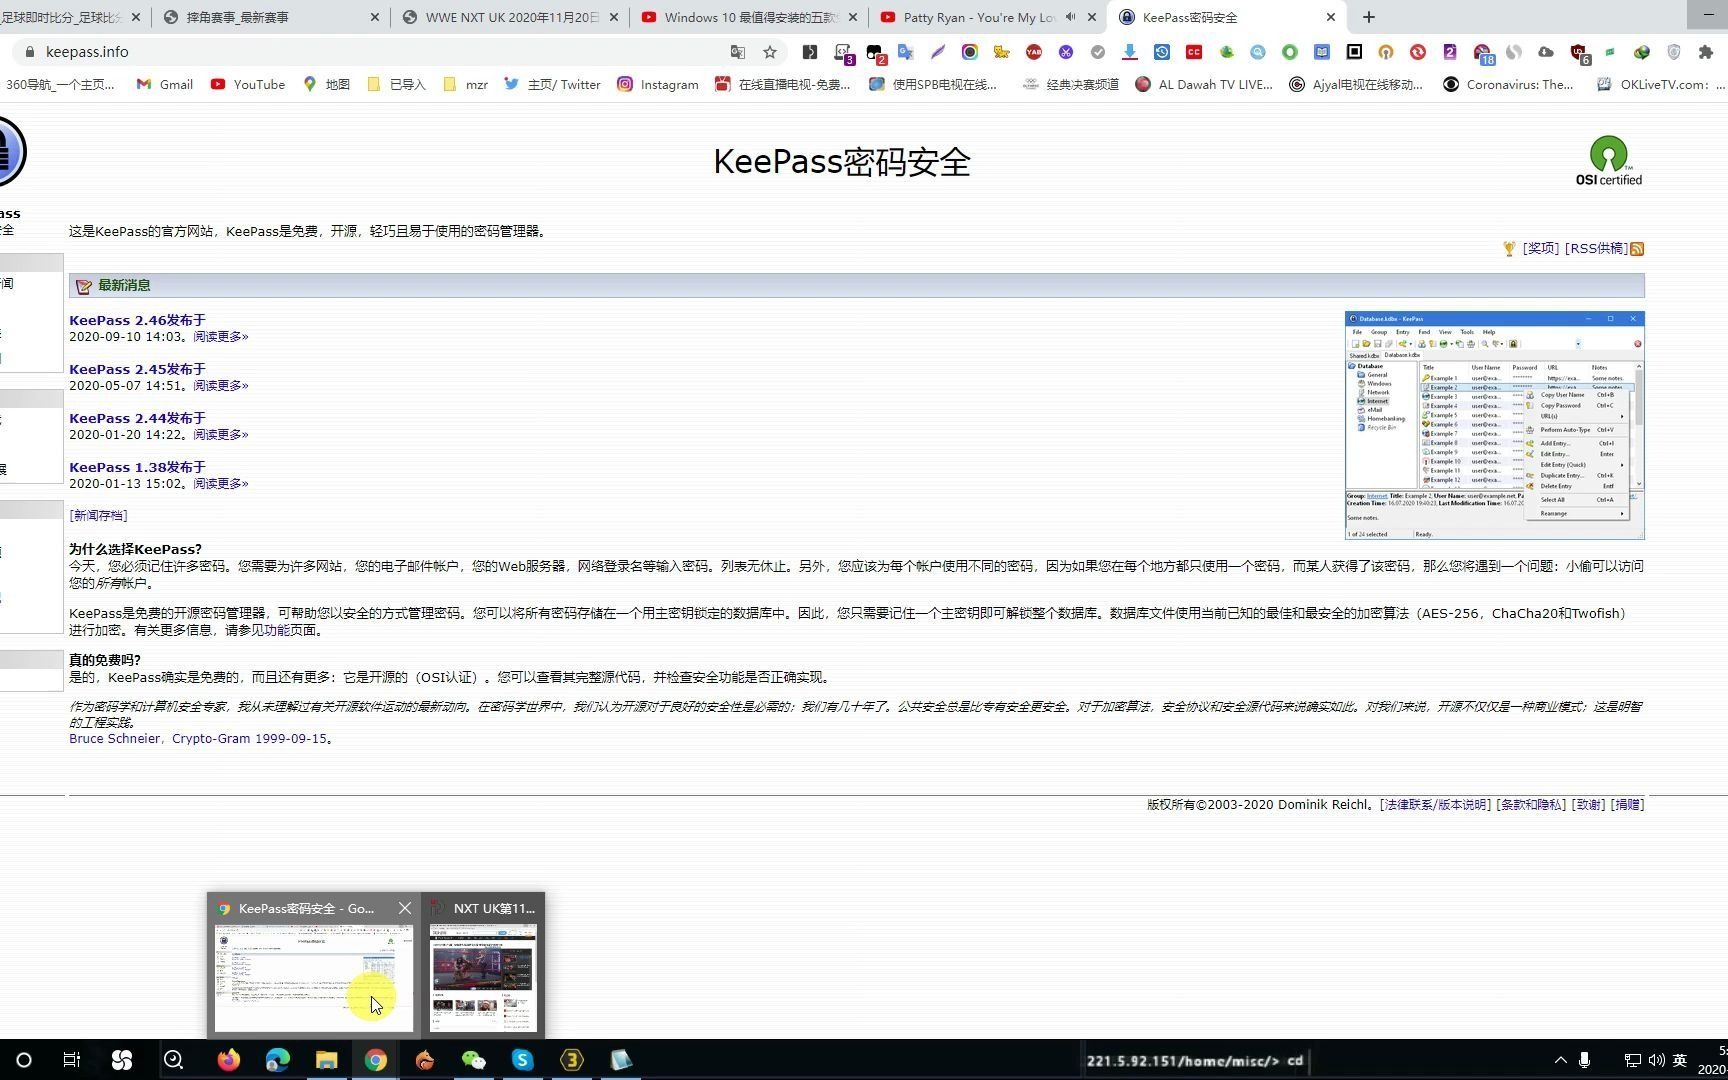
Task: Click the OSI certified logo
Action: click(x=1608, y=161)
